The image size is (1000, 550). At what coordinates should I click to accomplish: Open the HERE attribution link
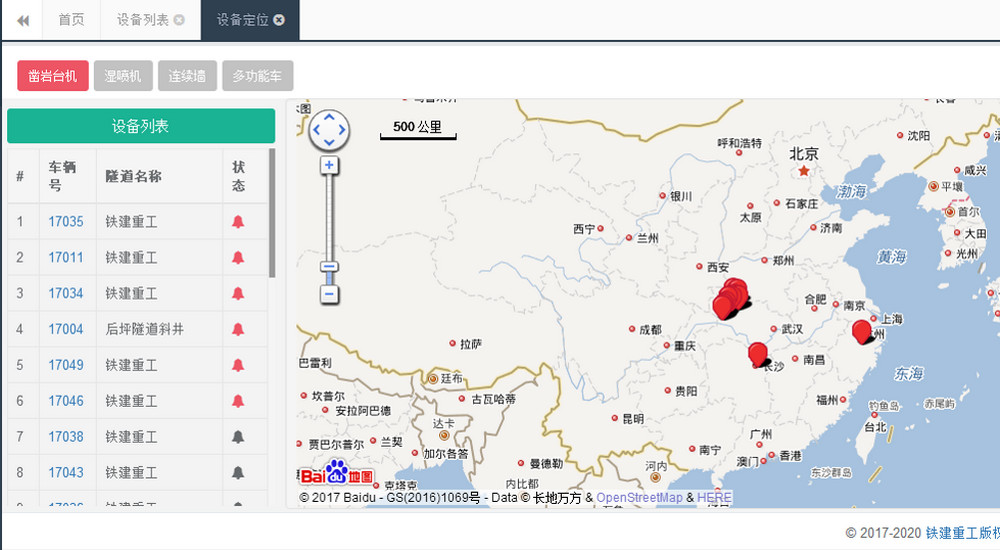(714, 498)
